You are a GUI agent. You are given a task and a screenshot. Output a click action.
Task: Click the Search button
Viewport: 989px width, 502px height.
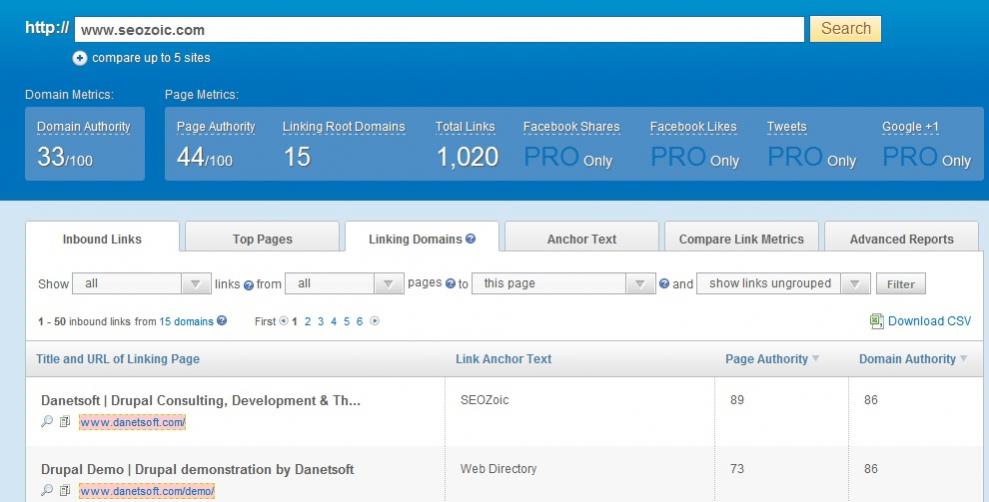845,29
